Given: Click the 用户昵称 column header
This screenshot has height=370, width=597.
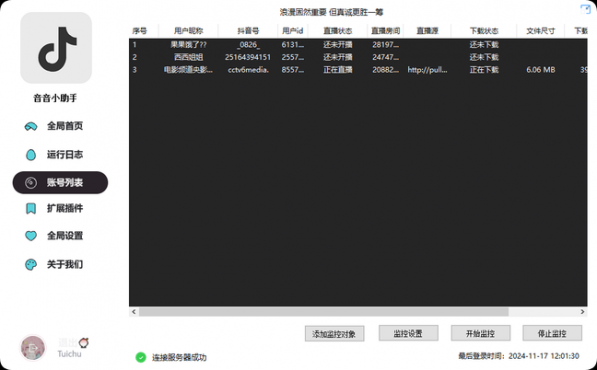Looking at the screenshot, I should tap(188, 31).
